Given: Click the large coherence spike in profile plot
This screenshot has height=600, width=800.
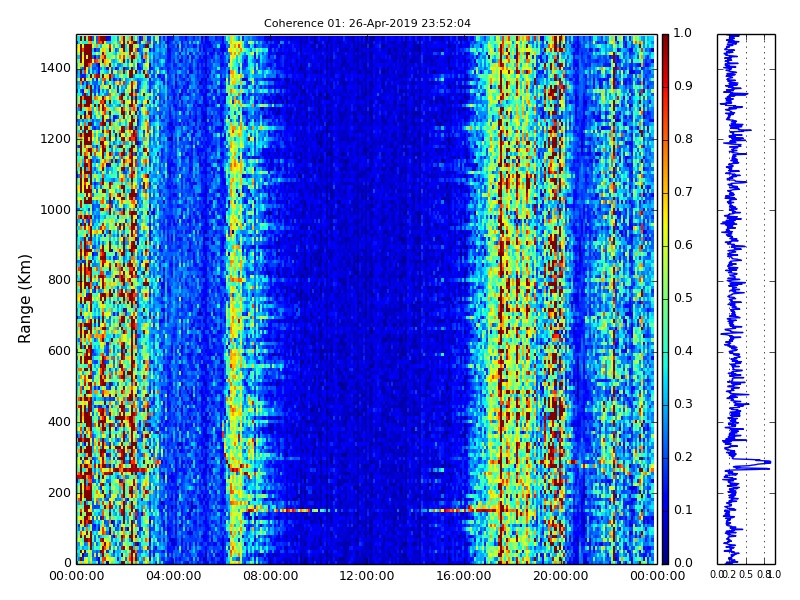Looking at the screenshot, I should [x=755, y=464].
